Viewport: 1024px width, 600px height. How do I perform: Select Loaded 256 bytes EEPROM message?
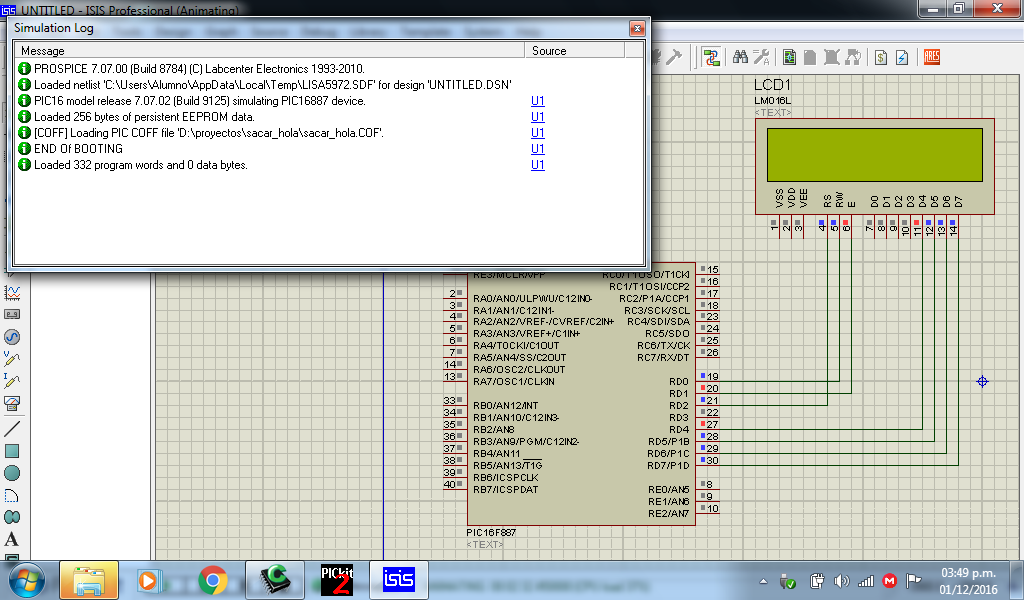tap(144, 117)
